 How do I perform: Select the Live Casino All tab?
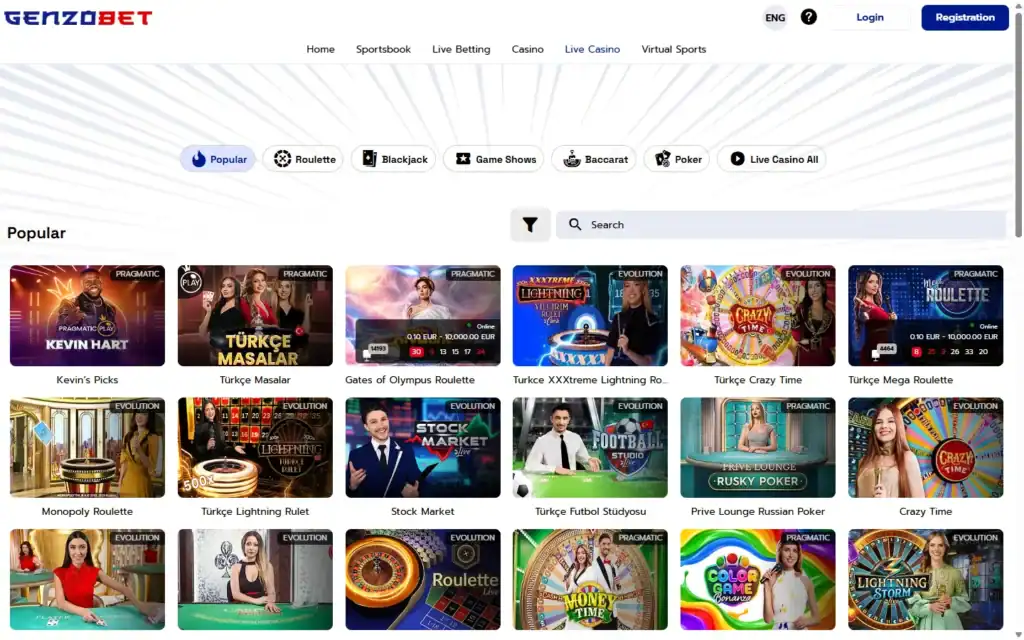pos(772,159)
